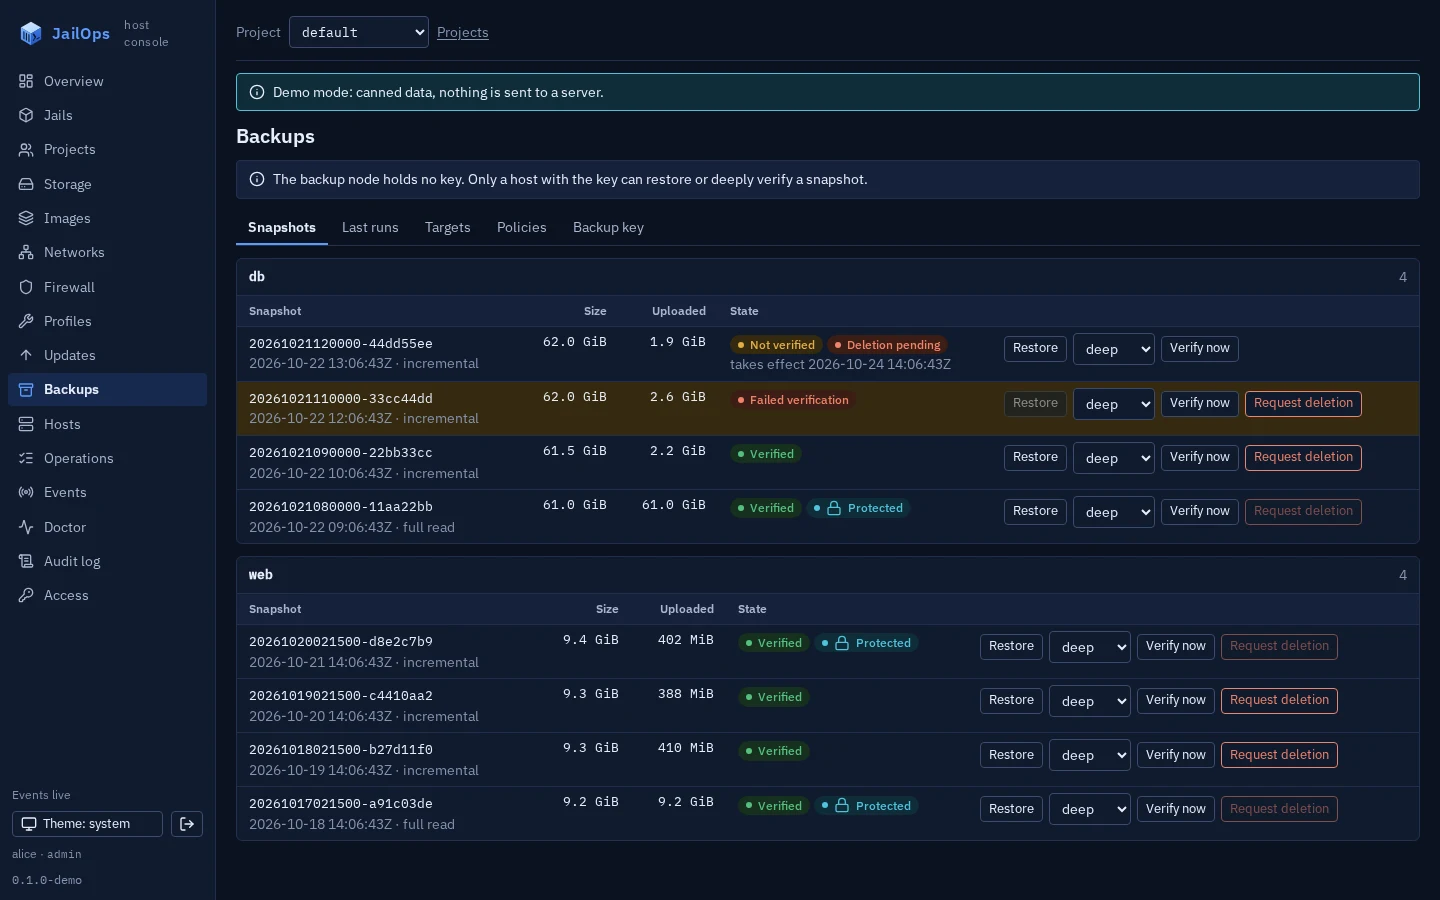Request deletion of snapshot 33cc44dd

[x=1303, y=403]
